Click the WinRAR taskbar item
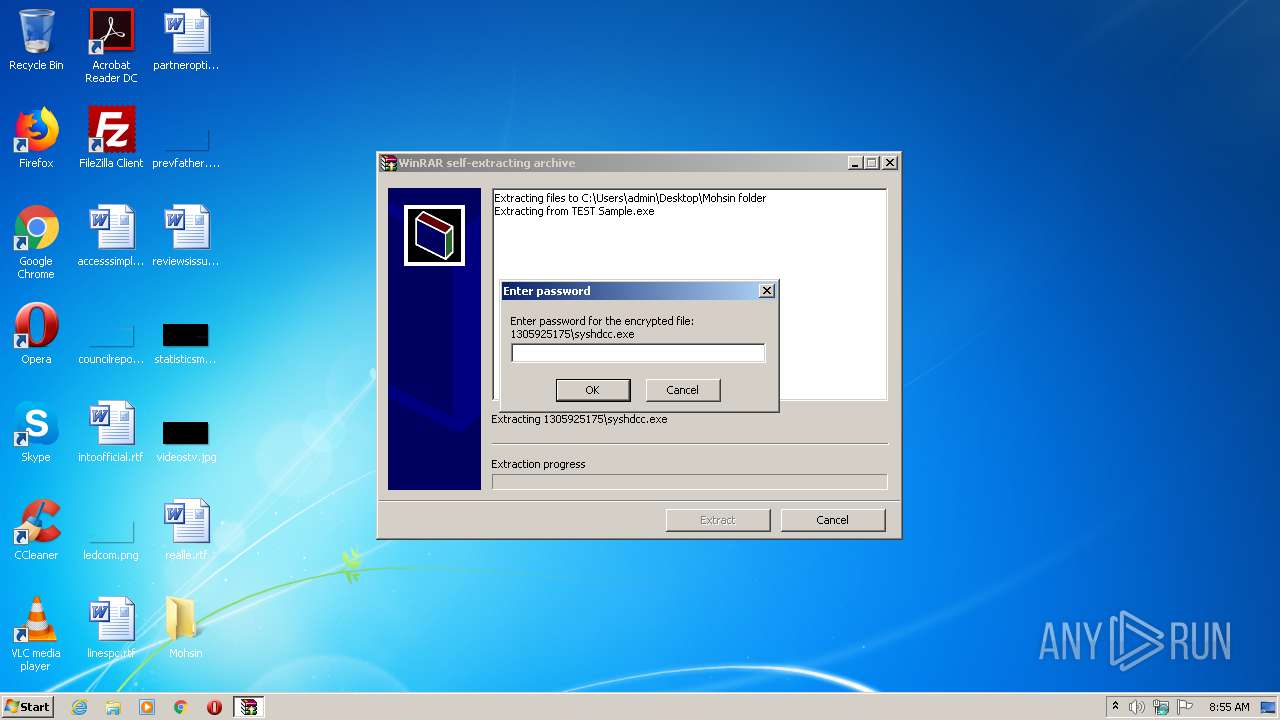The width and height of the screenshot is (1280, 720). [248, 707]
